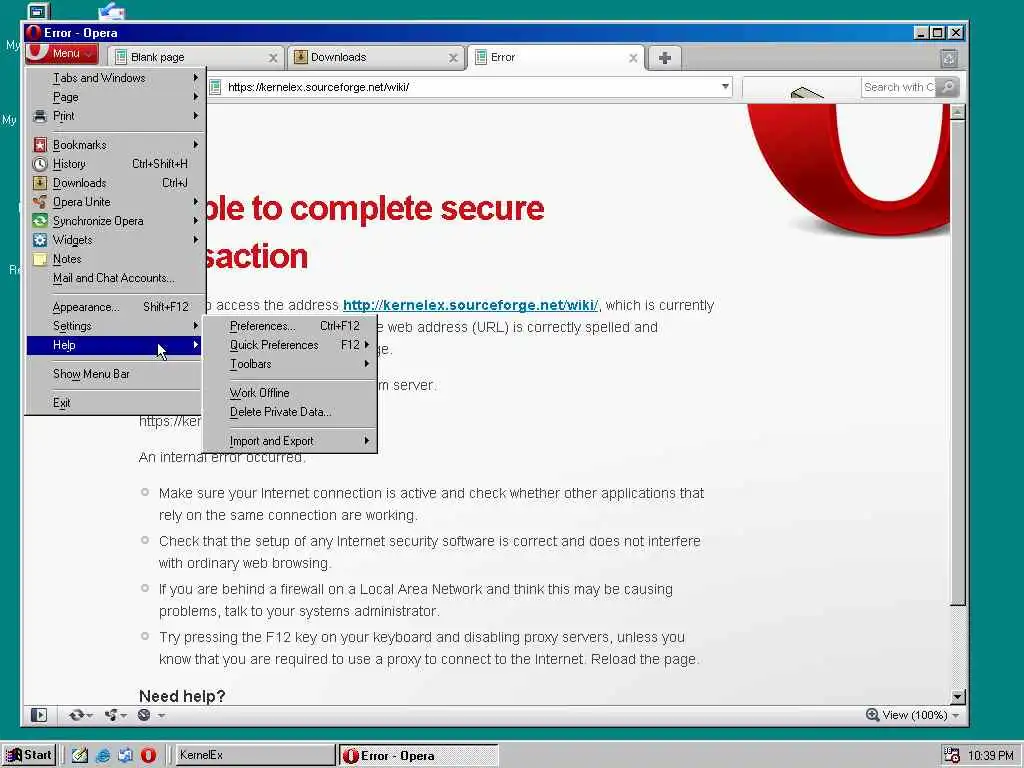Click the Outlook Express quick launch icon

[x=125, y=756]
